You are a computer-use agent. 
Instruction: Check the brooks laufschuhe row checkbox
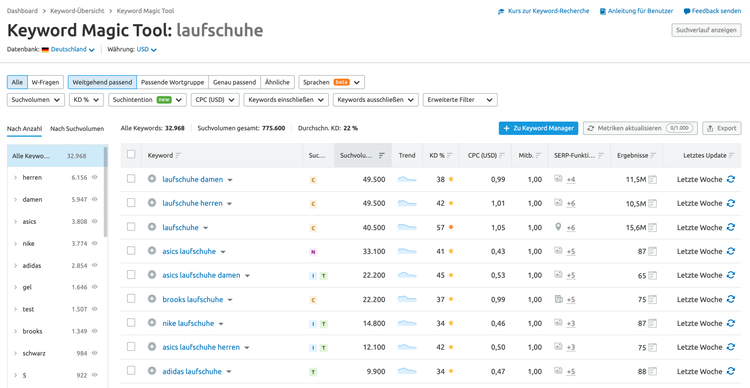pos(131,299)
